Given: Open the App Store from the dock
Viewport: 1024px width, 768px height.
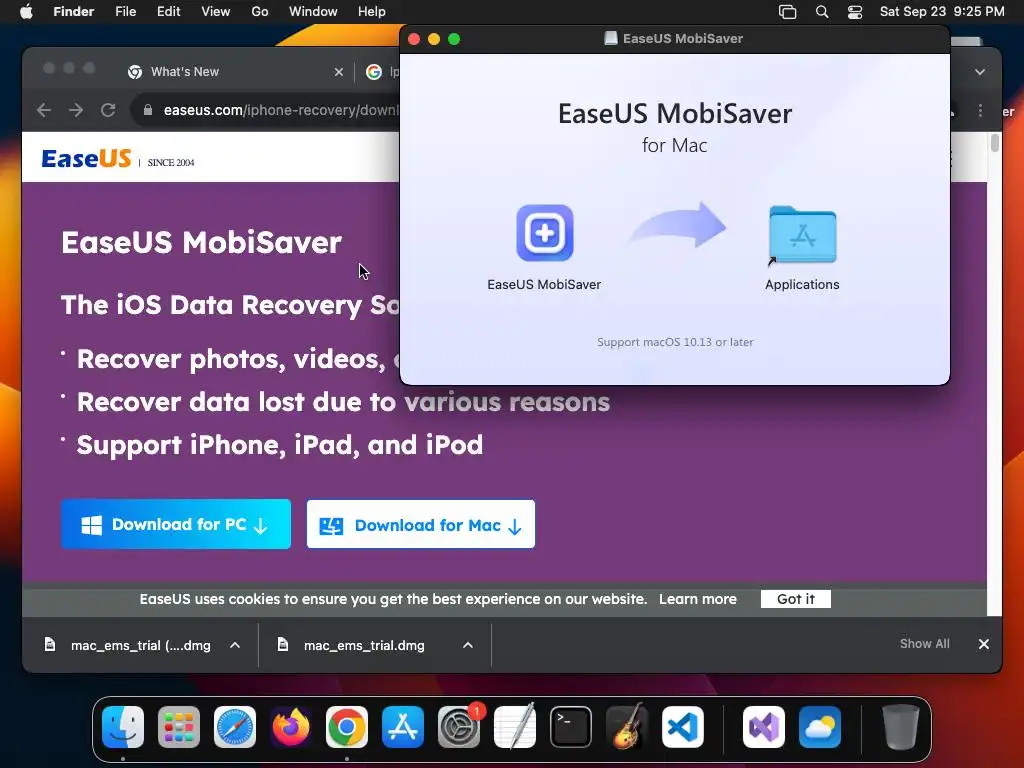Looking at the screenshot, I should coord(403,727).
